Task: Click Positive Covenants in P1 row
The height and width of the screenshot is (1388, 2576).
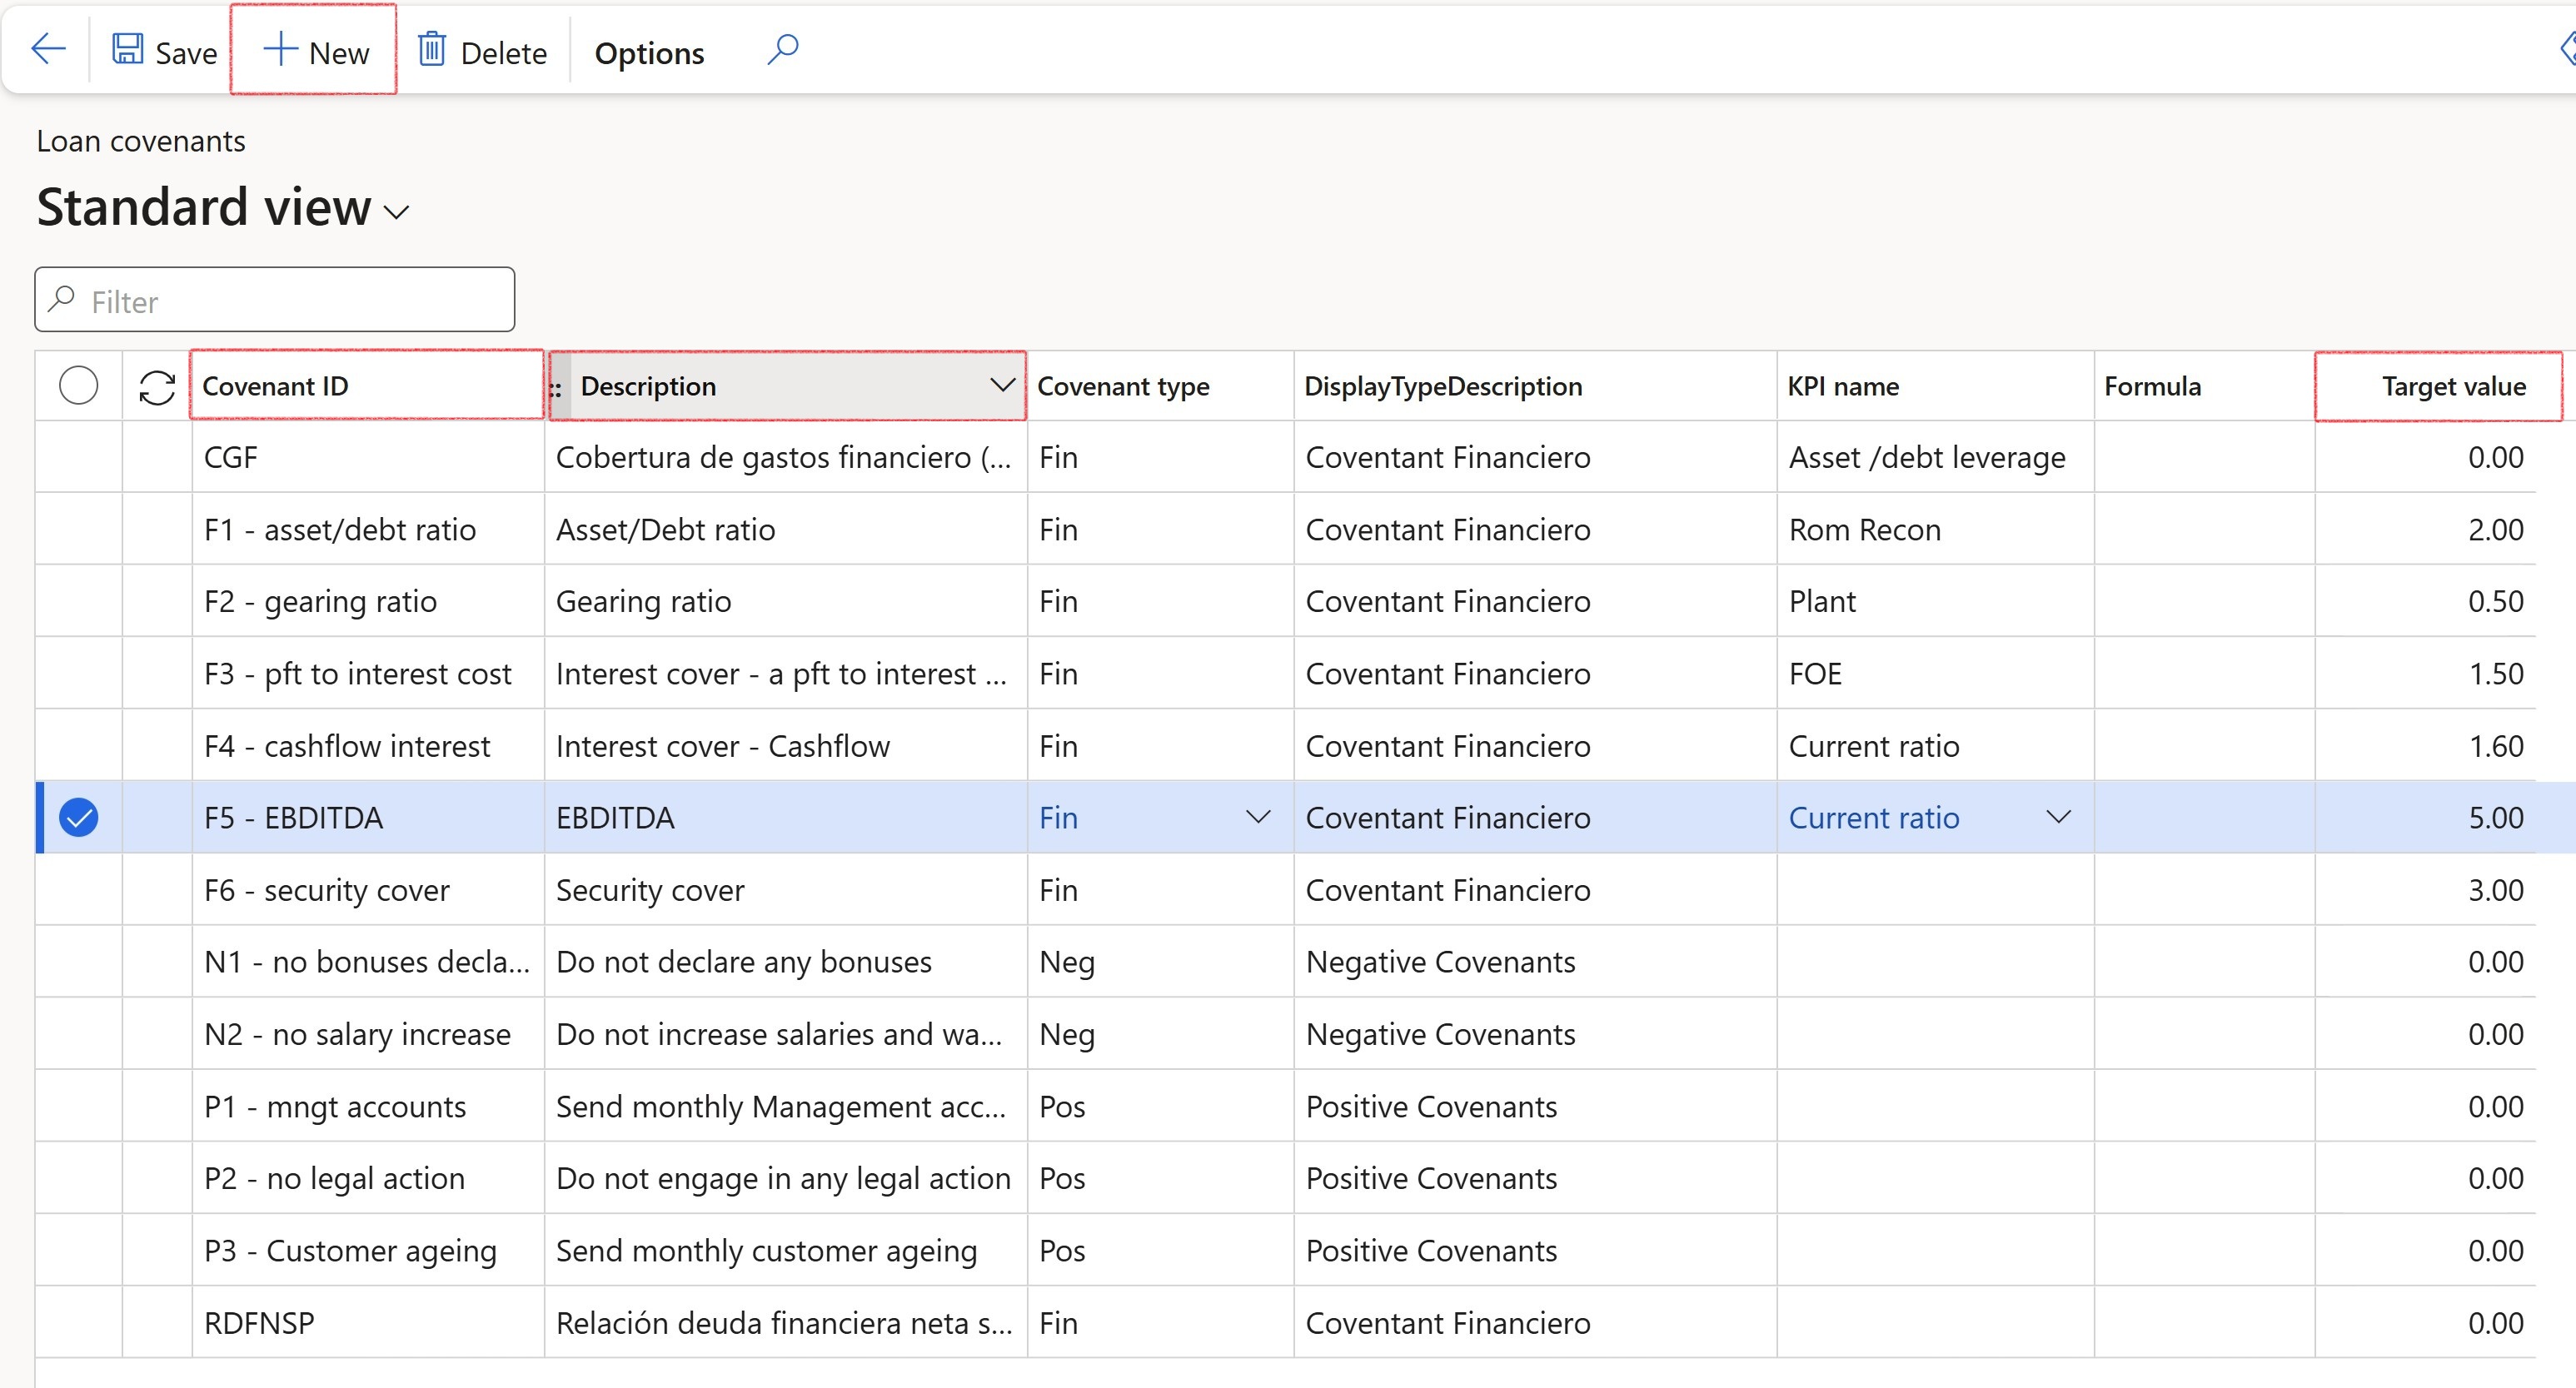Action: tap(1535, 1107)
